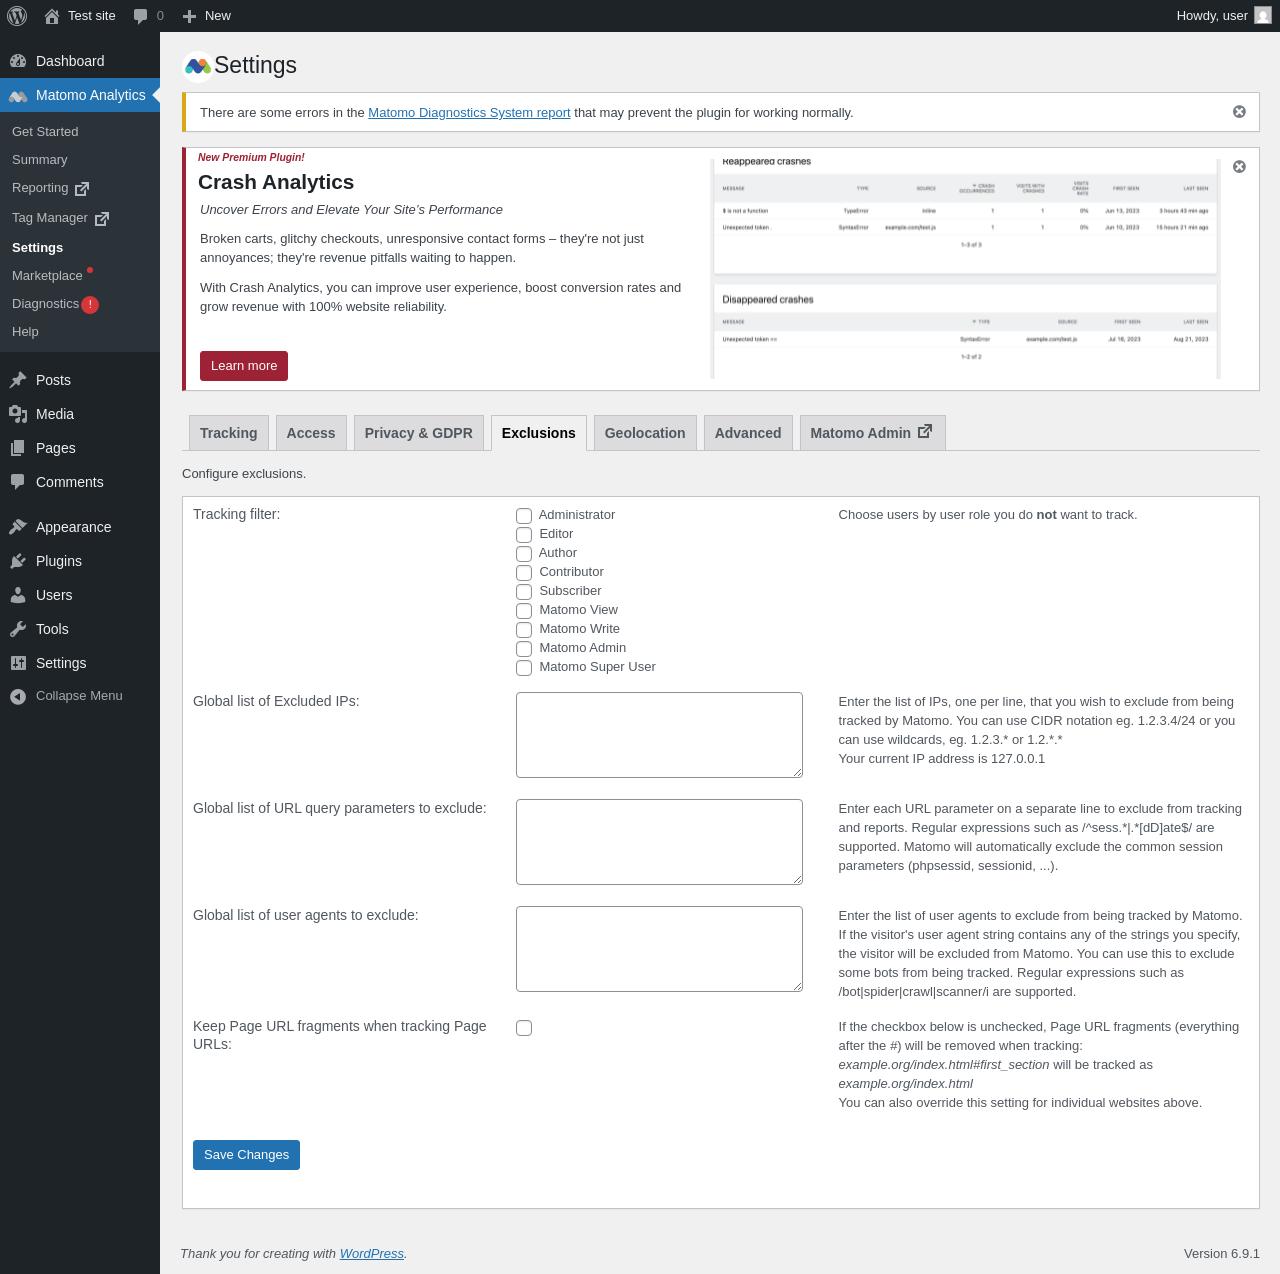This screenshot has height=1274, width=1280.
Task: Check the Matomo Admin role checkbox
Action: pyautogui.click(x=524, y=649)
